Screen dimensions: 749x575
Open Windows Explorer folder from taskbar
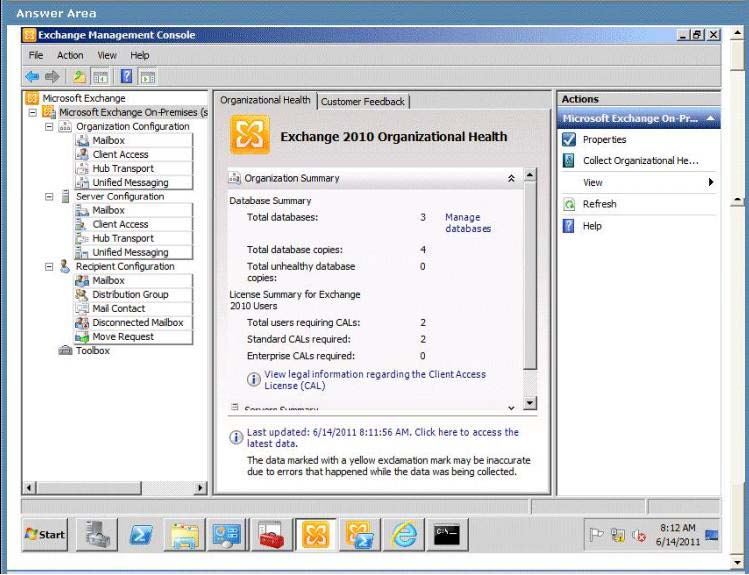tap(184, 534)
